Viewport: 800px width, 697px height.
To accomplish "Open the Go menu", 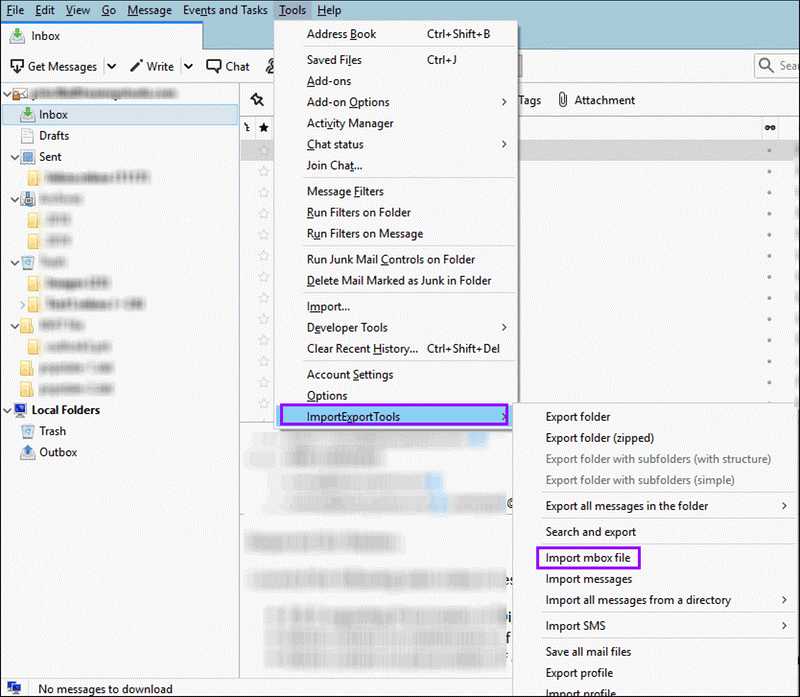I will 108,10.
